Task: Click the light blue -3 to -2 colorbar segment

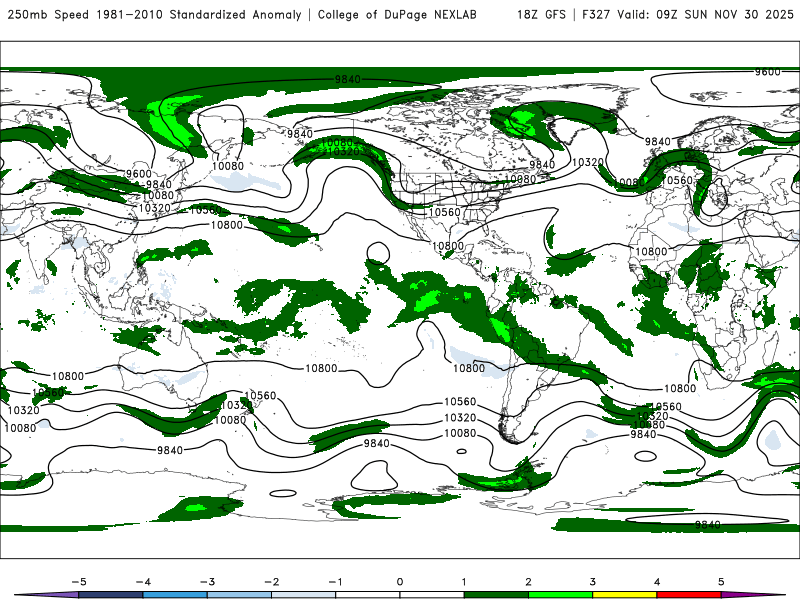Action: [239, 595]
